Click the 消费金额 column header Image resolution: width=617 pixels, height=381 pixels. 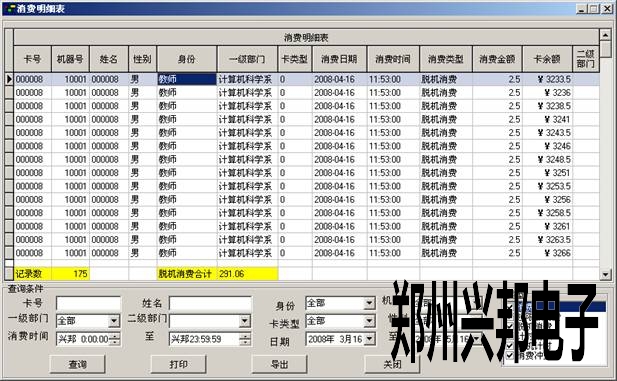tap(497, 59)
